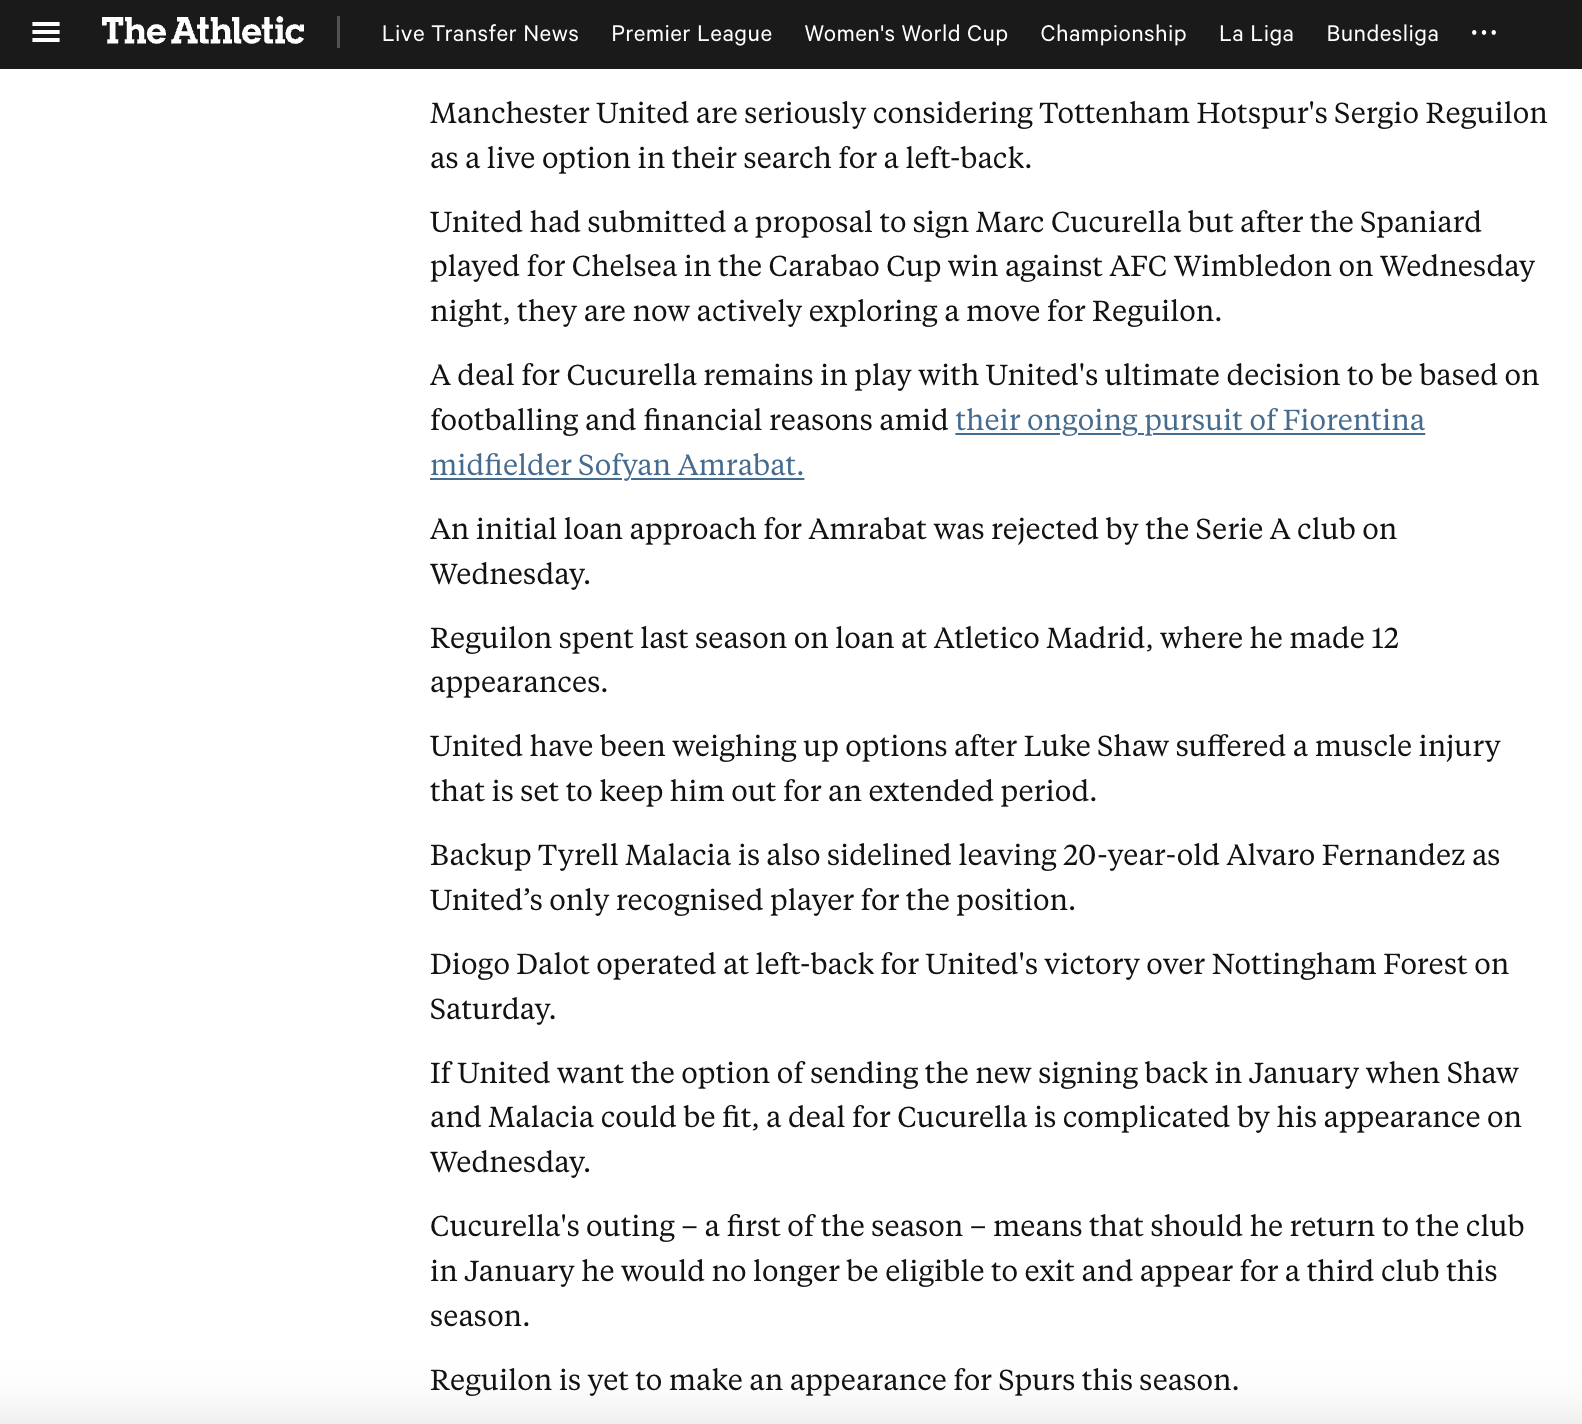Open the Premier League section

[692, 33]
